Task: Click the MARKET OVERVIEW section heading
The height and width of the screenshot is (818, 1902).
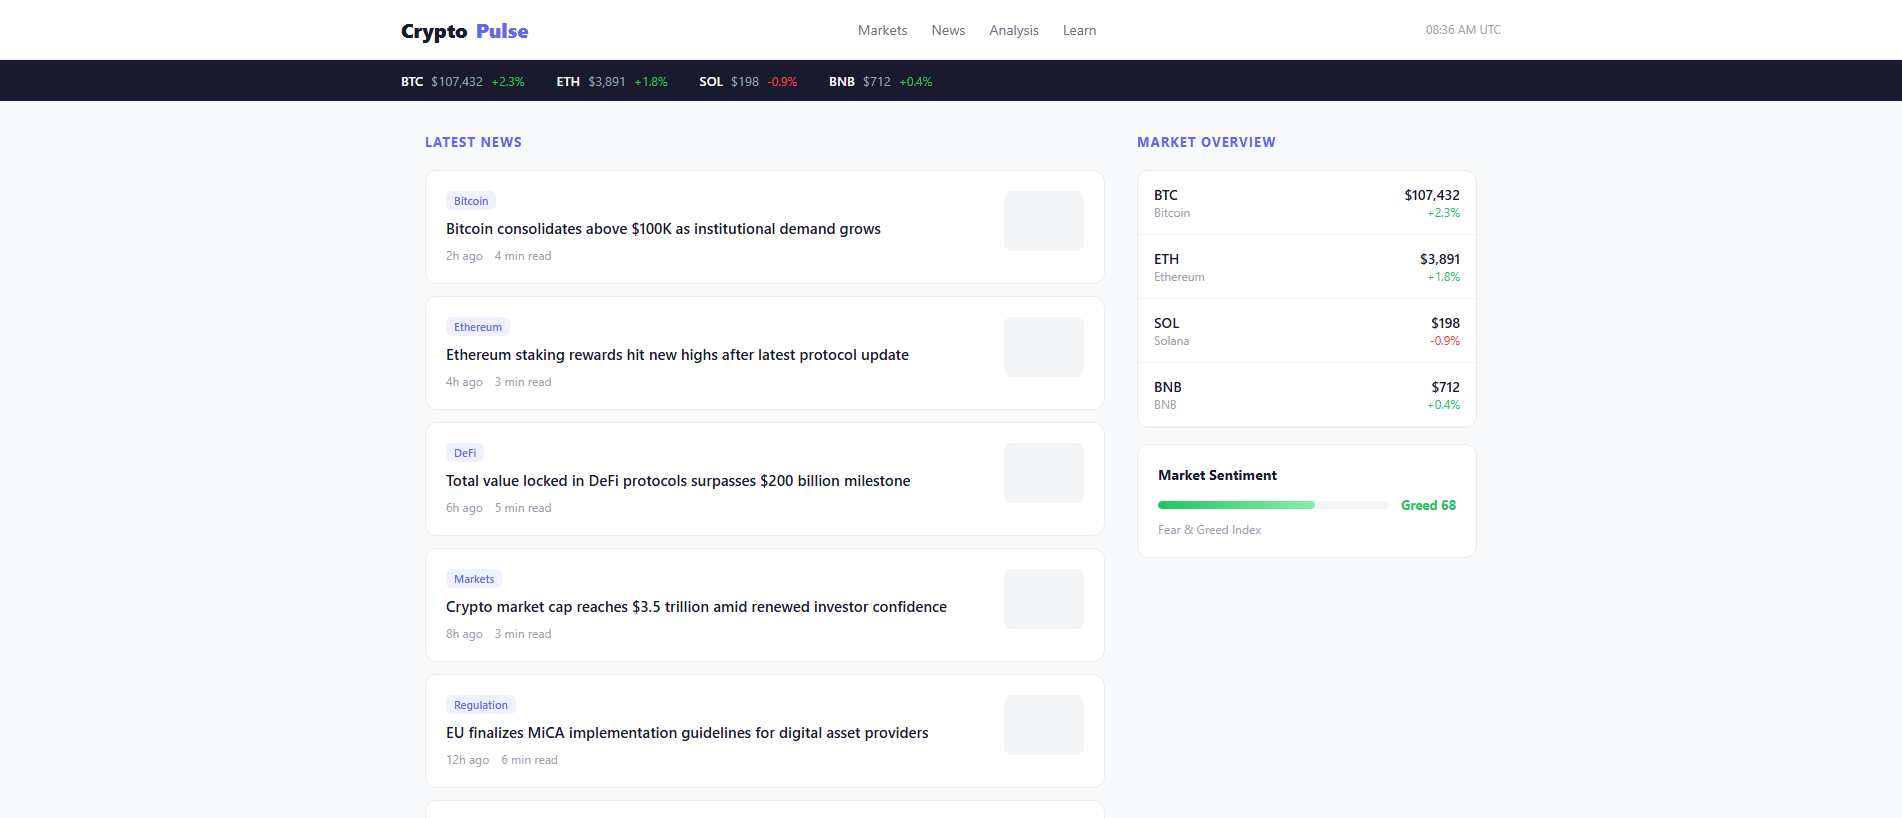Action: coord(1206,142)
